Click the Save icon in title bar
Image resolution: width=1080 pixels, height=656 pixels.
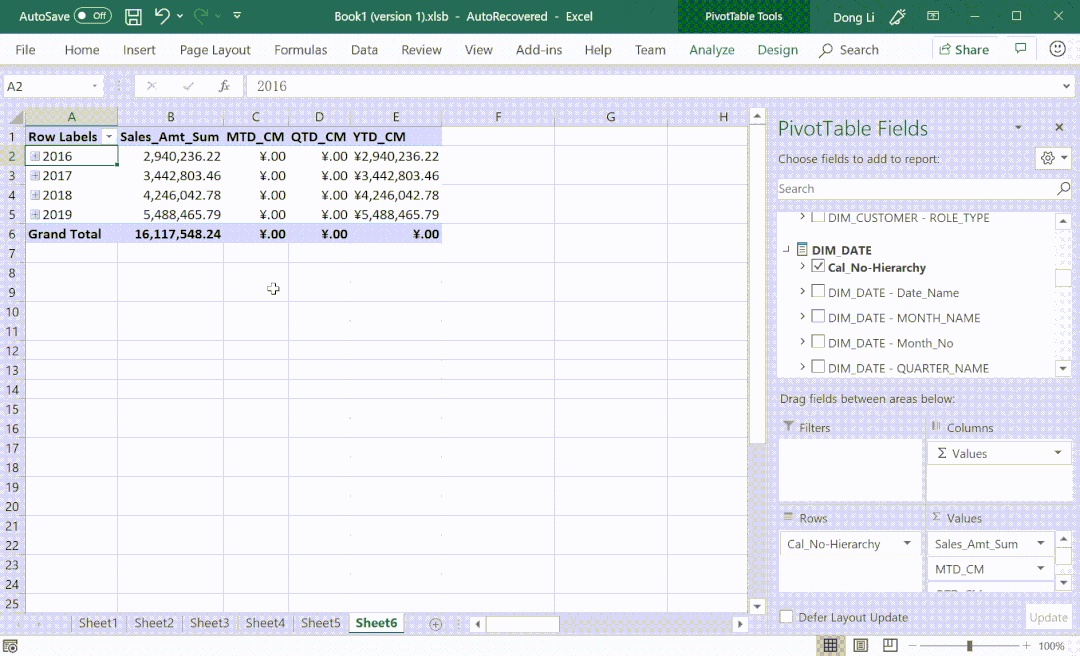tap(133, 17)
